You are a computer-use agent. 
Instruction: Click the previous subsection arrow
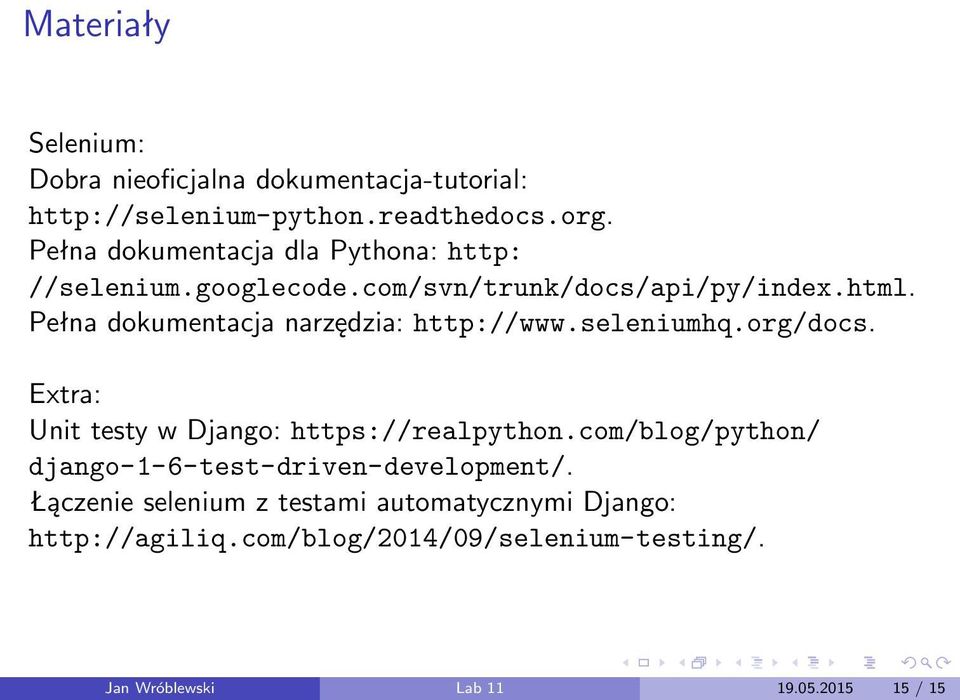739,663
